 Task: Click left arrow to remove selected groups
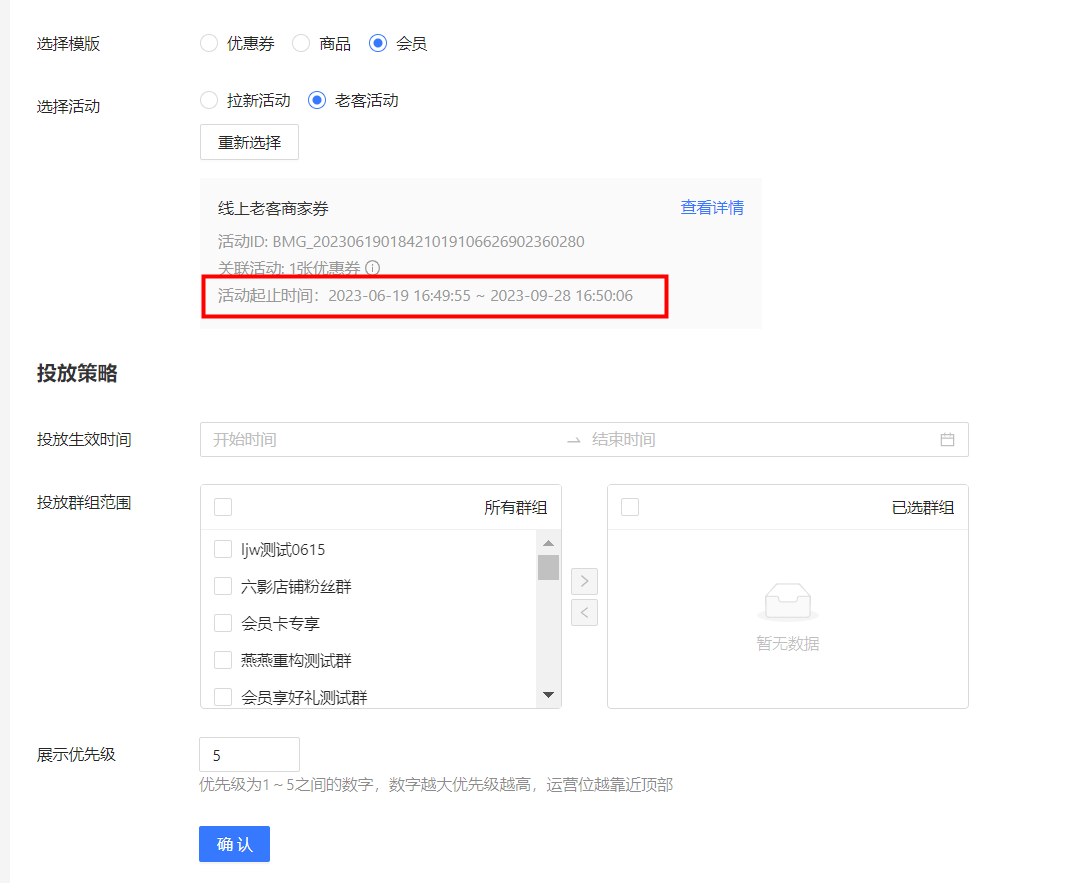tap(584, 612)
